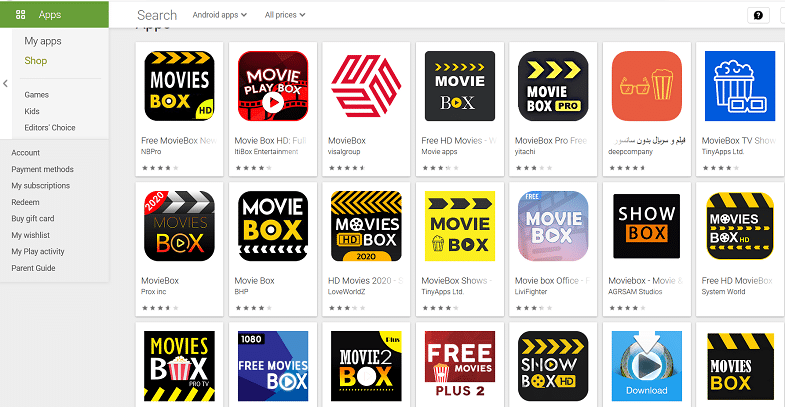Go to My apps
This screenshot has height=407, width=785.
(x=43, y=41)
